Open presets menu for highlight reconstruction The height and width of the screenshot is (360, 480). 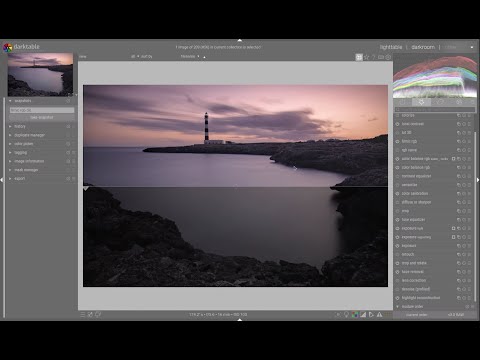469,298
